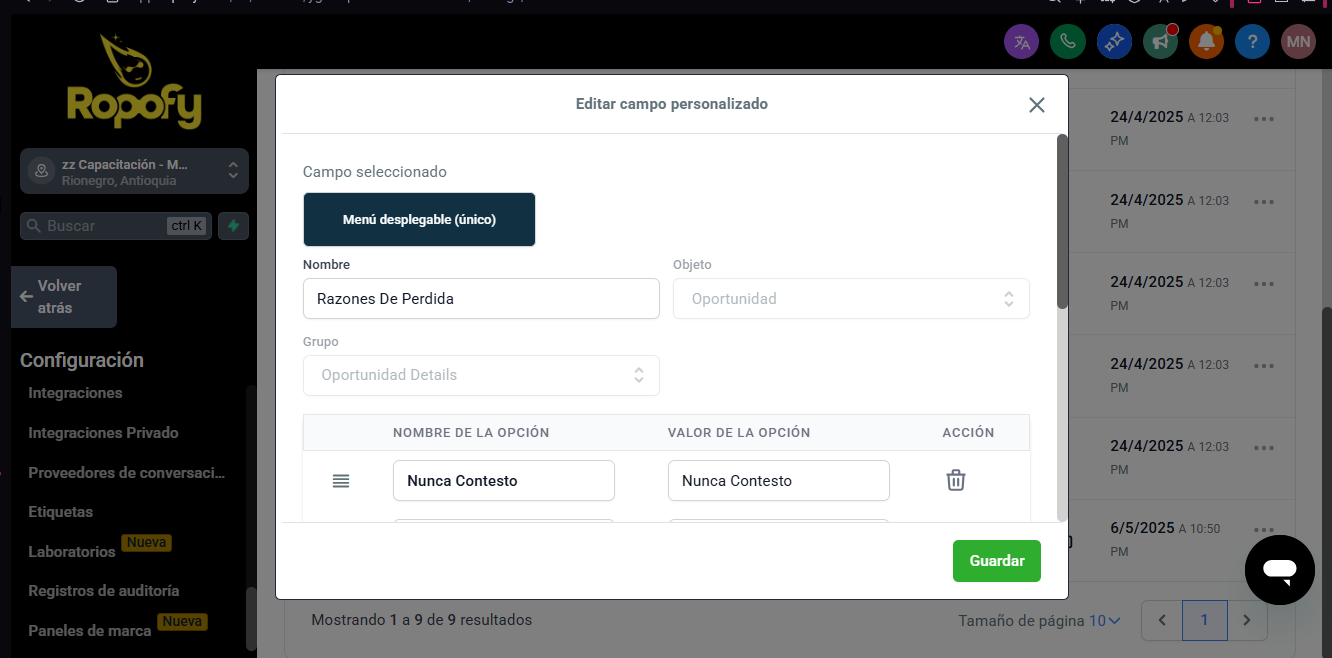Screen dimensions: 1332x658
Task: Open the live chat widget bubble
Action: [x=1279, y=570]
